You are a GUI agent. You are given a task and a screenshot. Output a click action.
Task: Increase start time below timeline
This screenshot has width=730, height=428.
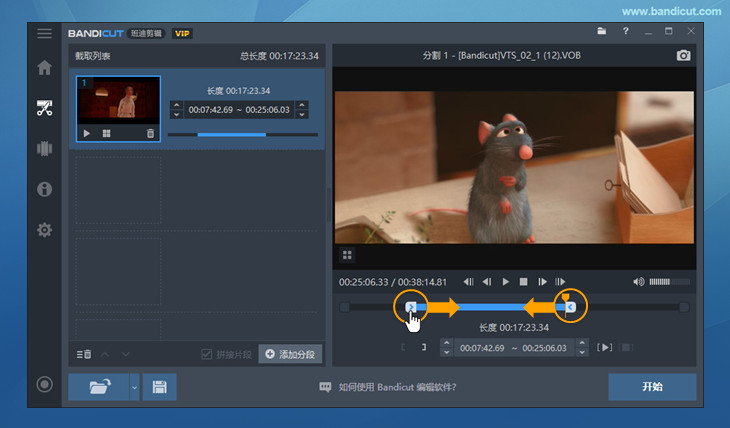pos(446,343)
